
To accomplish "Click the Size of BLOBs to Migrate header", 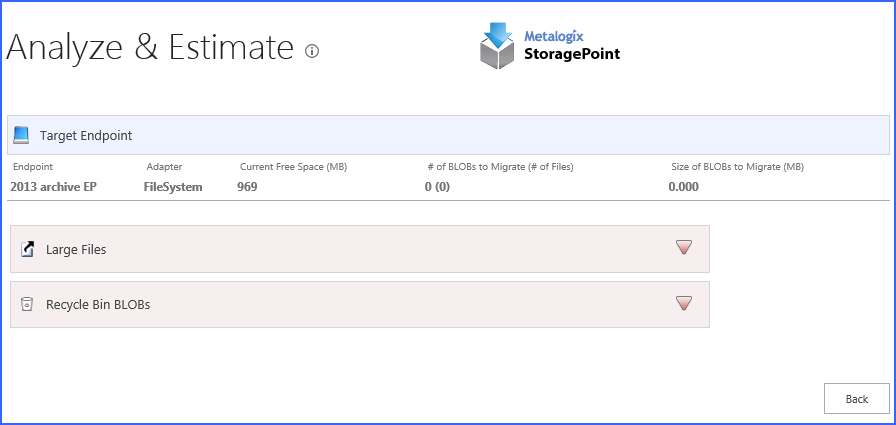I will coord(737,166).
